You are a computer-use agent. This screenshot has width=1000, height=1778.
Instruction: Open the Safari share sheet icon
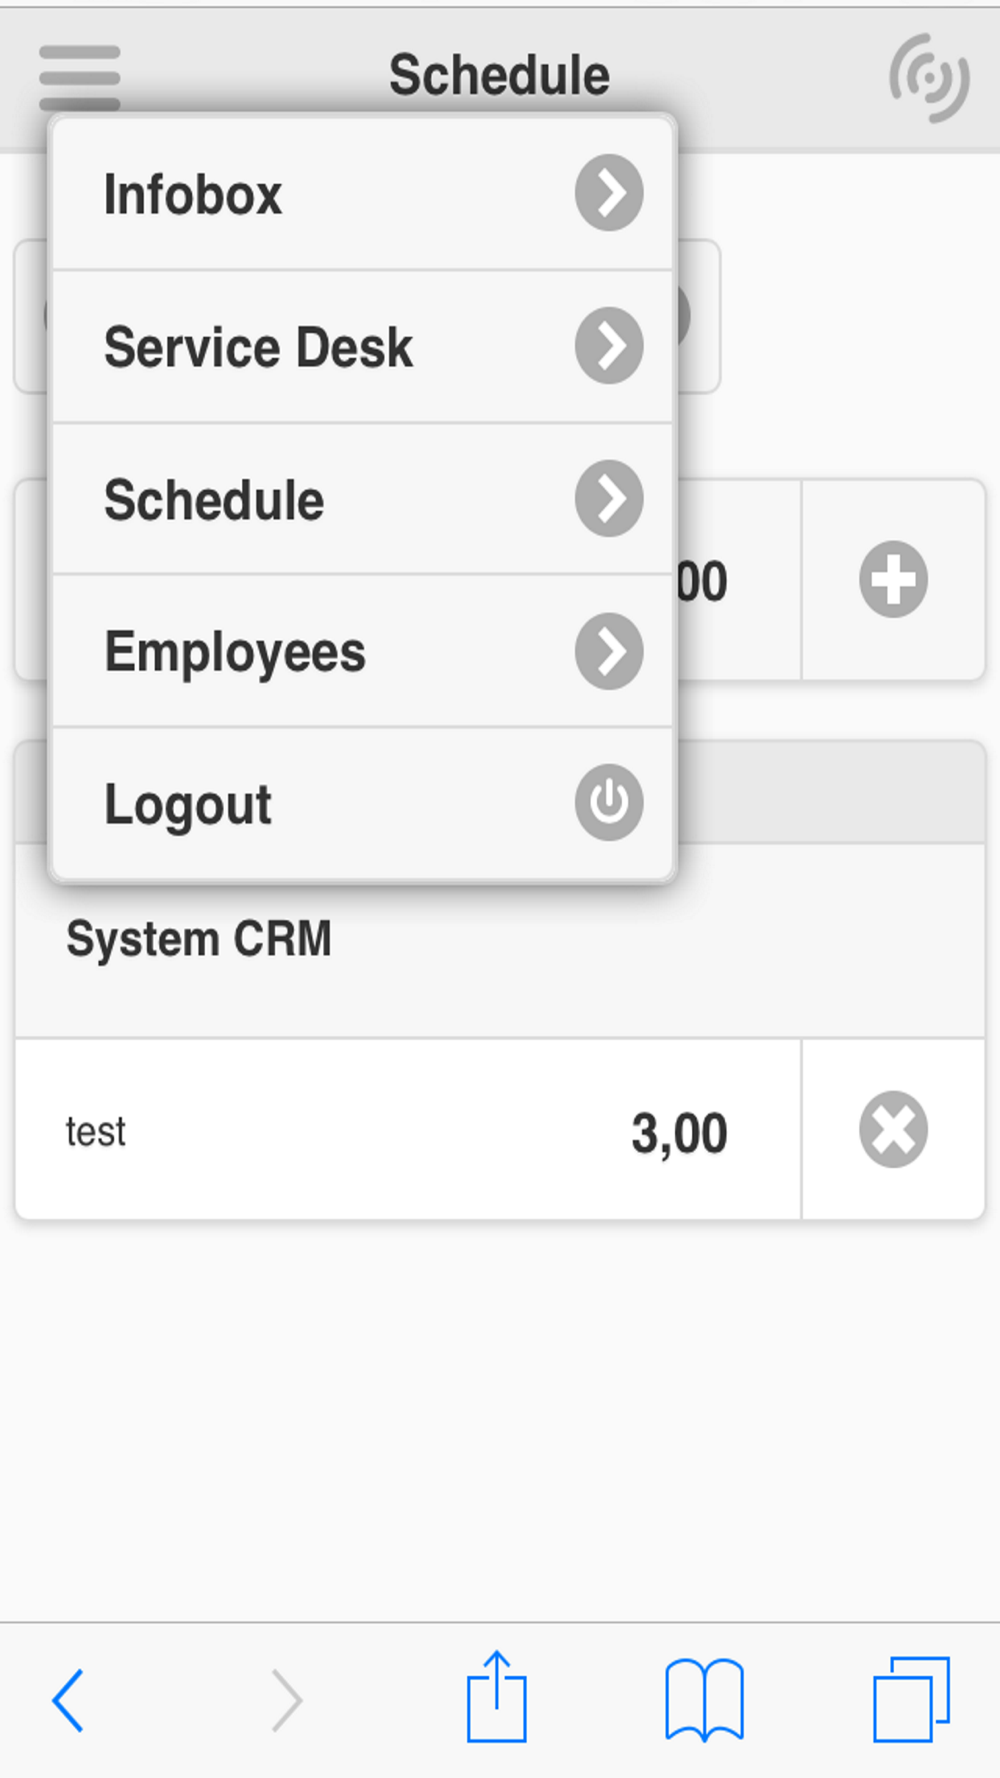point(496,1697)
